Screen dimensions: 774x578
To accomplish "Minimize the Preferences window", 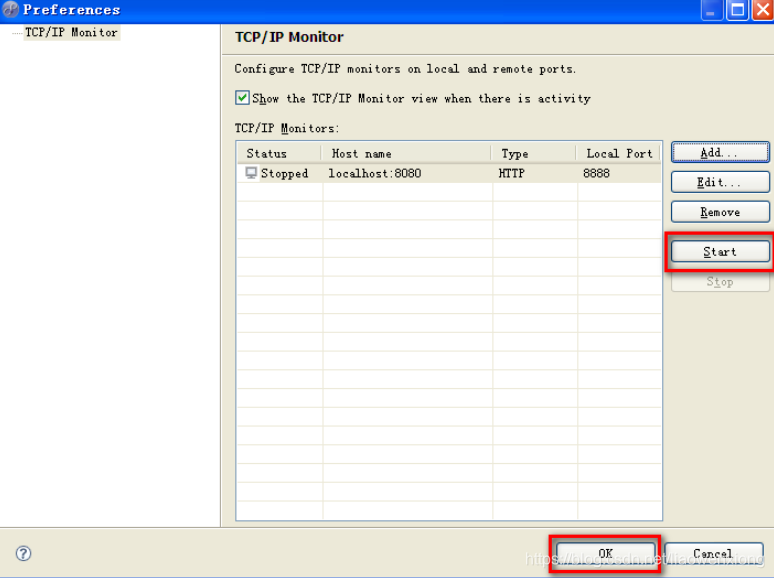I will point(711,10).
